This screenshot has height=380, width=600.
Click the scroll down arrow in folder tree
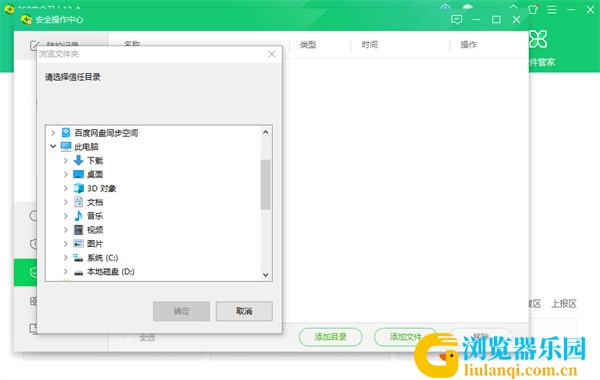266,275
